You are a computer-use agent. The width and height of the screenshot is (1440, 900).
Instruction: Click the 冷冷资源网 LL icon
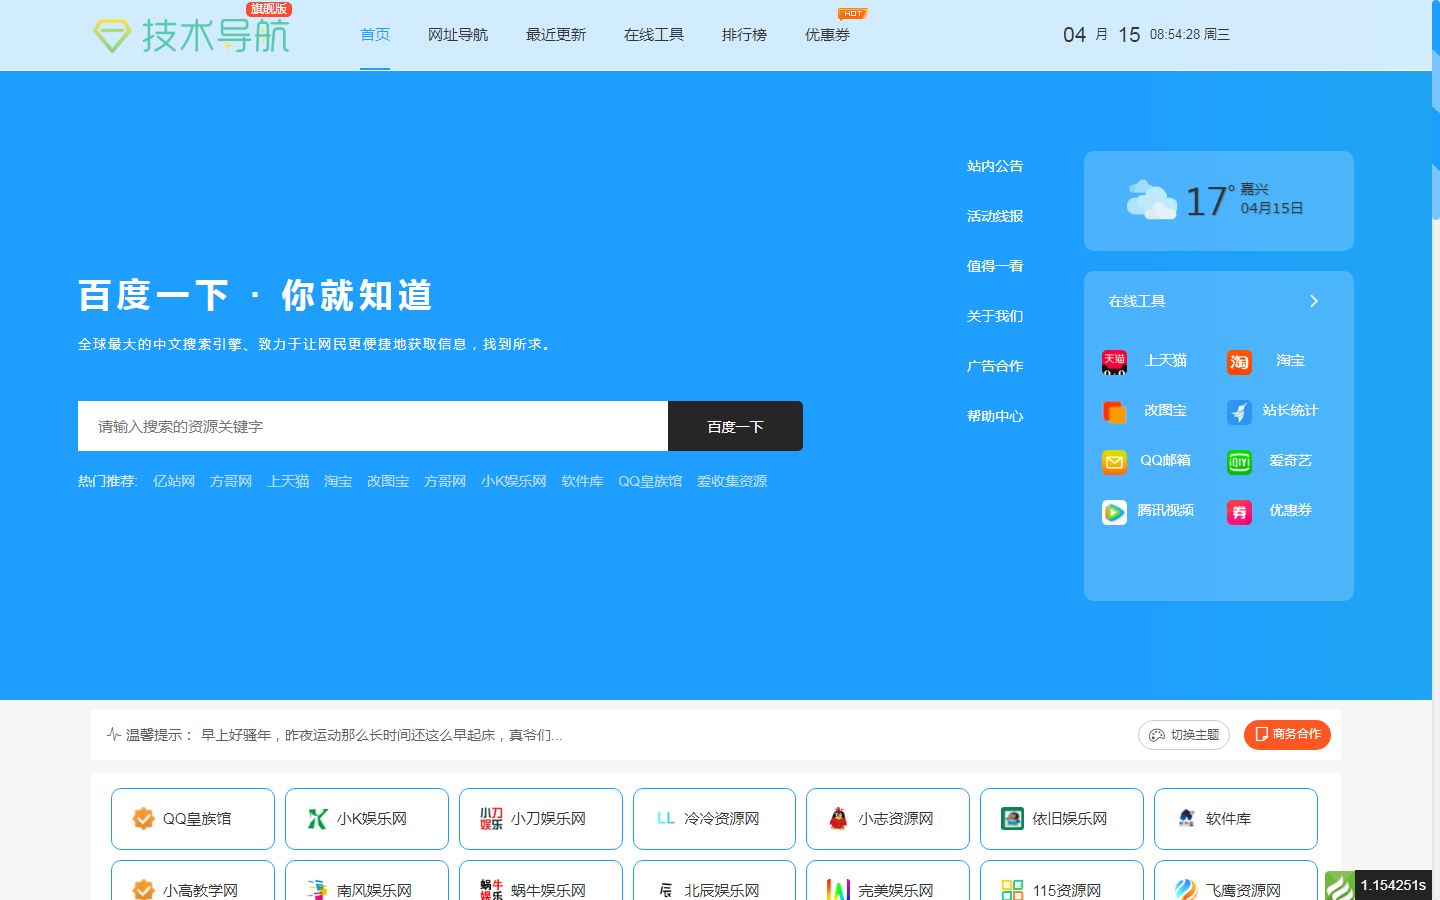click(665, 819)
